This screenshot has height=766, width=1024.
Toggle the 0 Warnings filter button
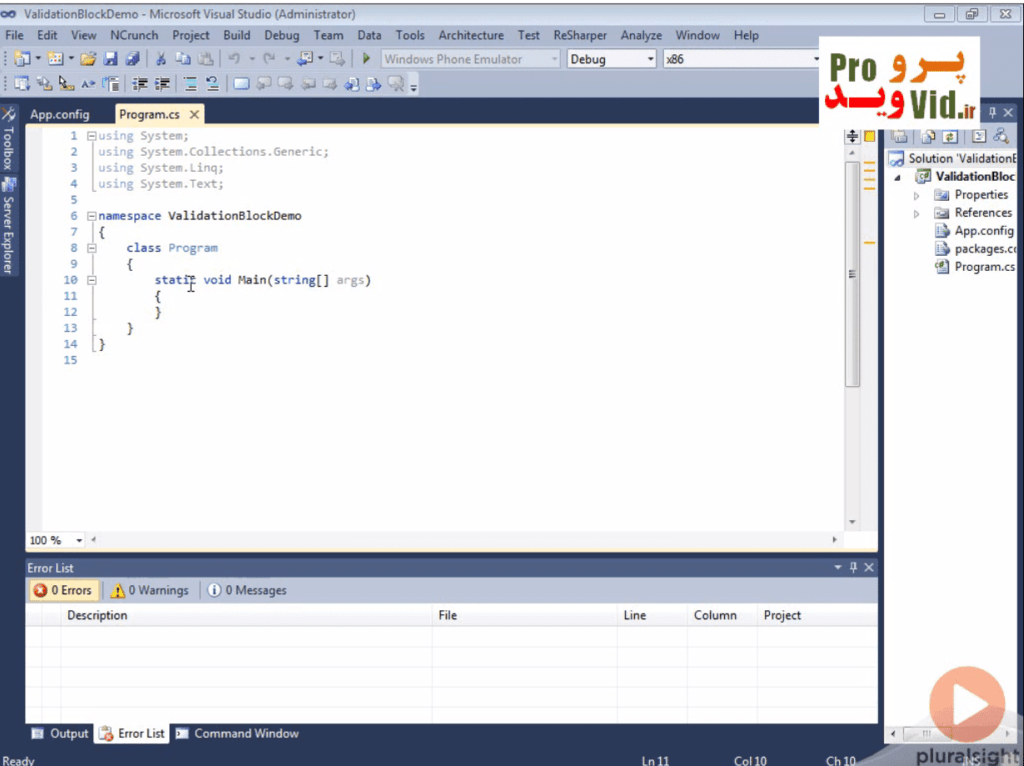pos(149,590)
